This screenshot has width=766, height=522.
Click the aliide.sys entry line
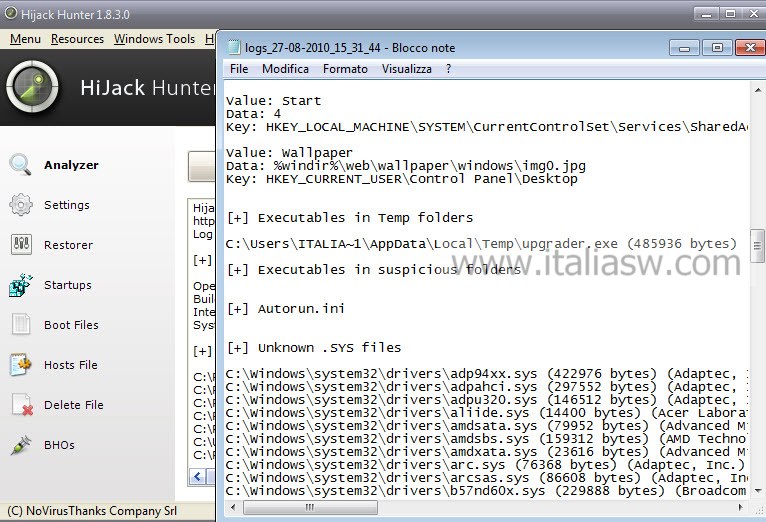point(487,413)
